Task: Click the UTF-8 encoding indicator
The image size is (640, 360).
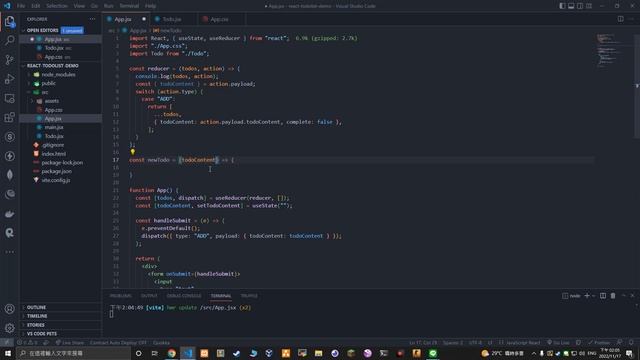Action: tap(475, 342)
